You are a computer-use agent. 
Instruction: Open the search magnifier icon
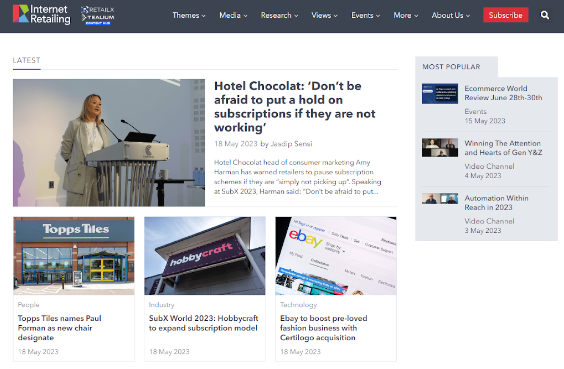[x=545, y=15]
